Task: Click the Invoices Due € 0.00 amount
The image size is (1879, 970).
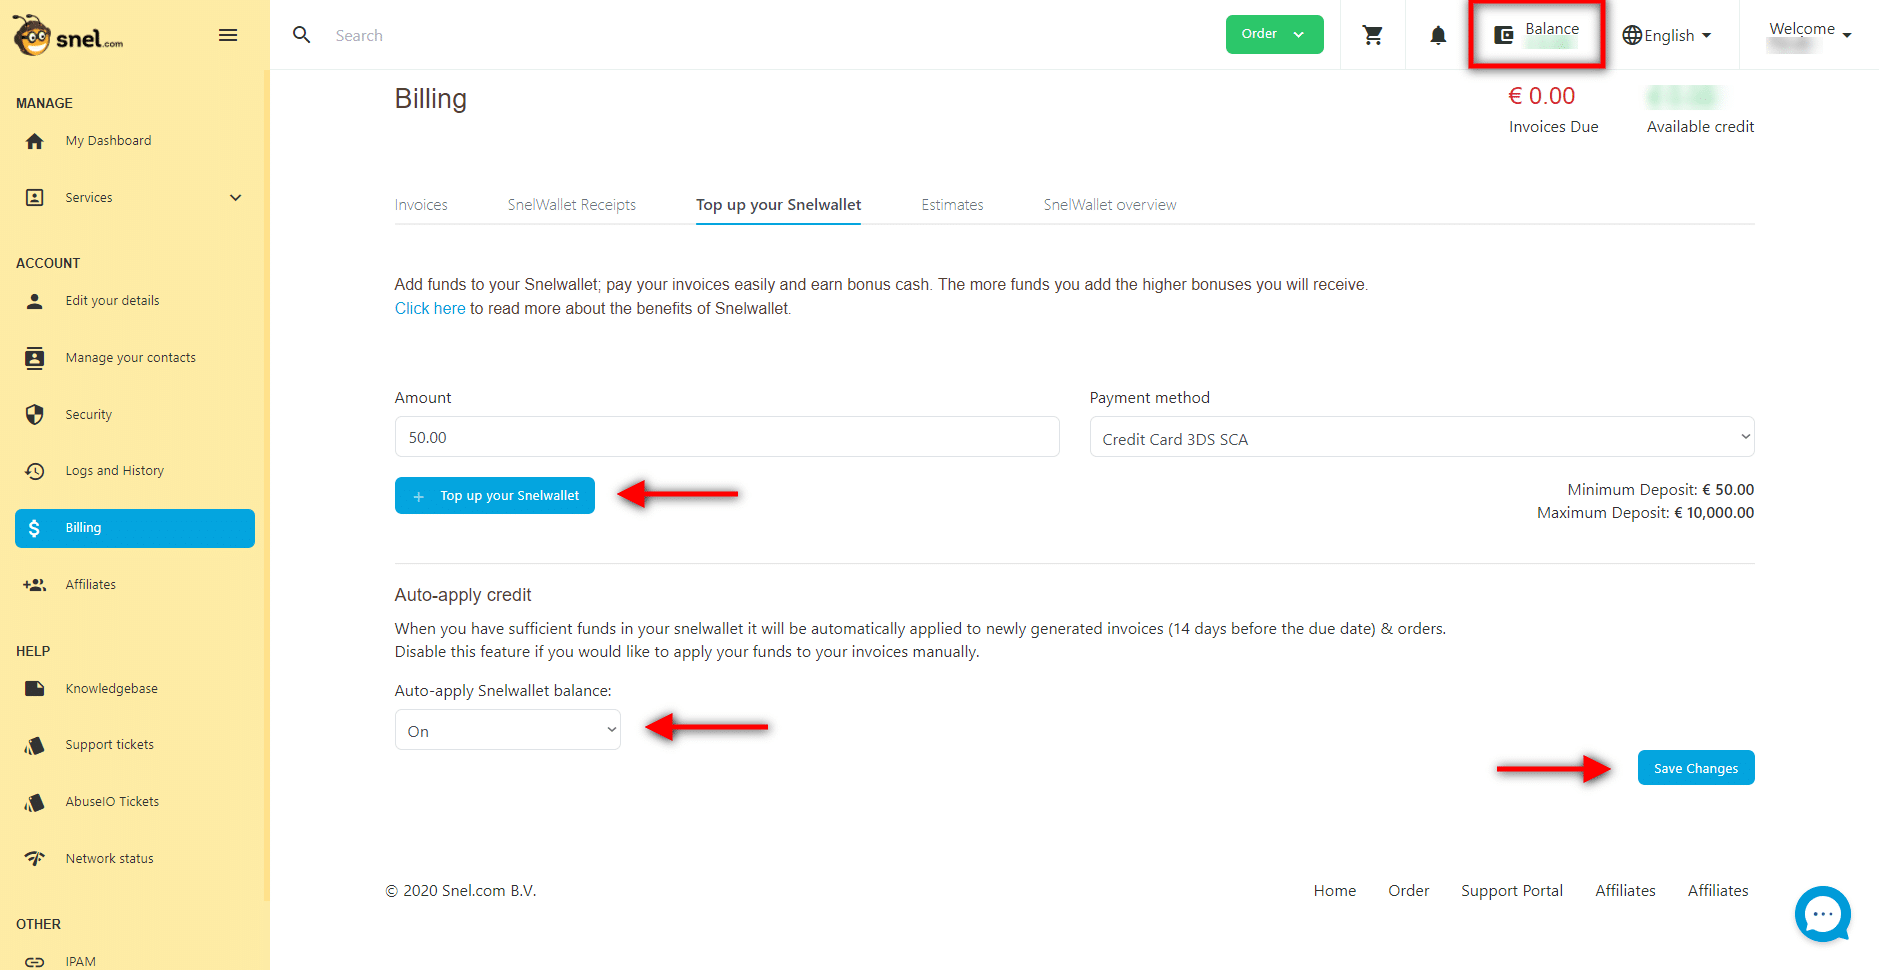Action: (x=1541, y=96)
